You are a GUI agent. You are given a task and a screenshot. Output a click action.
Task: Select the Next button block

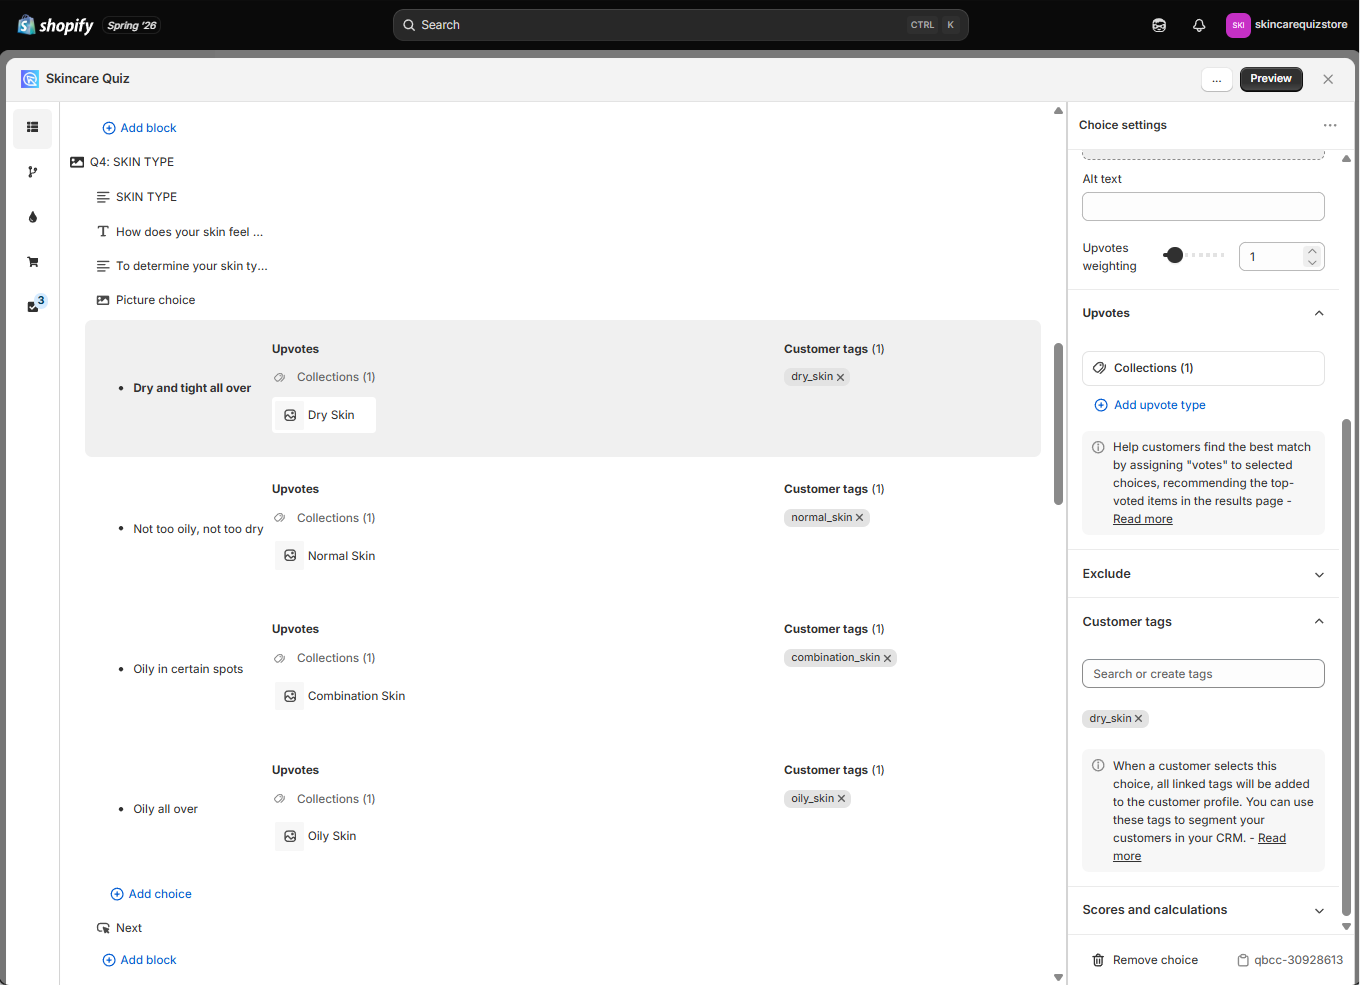120,928
